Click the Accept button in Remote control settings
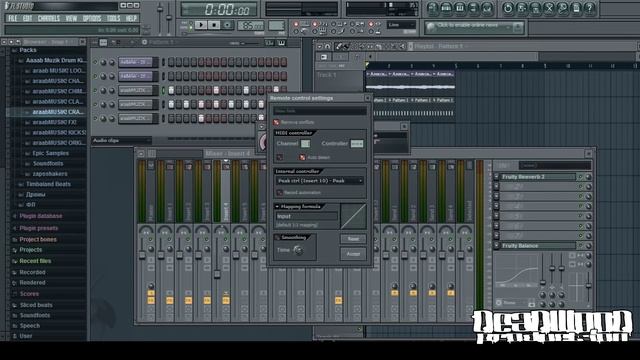Screen dimensions: 640x360 pyautogui.click(x=353, y=254)
